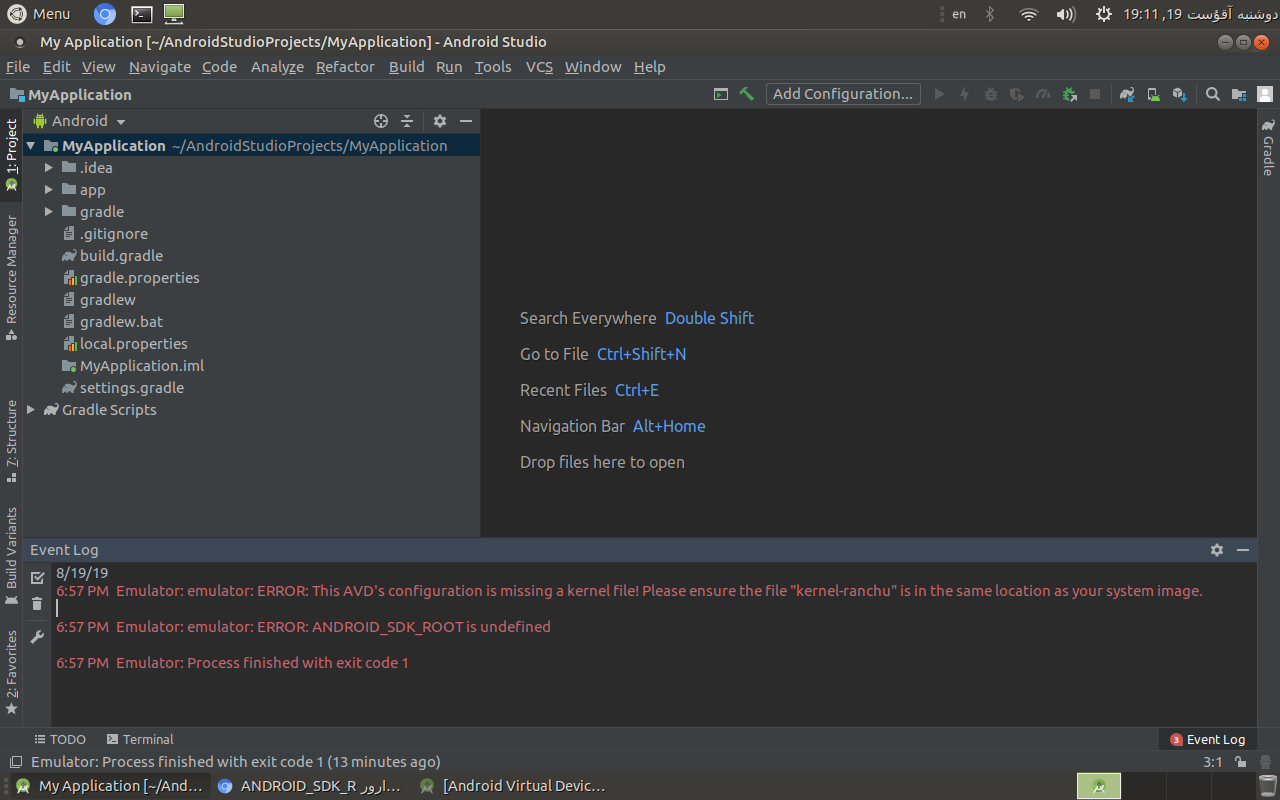The width and height of the screenshot is (1280, 800).
Task: Click the Mark all as read checkmark icon
Action: (x=37, y=578)
